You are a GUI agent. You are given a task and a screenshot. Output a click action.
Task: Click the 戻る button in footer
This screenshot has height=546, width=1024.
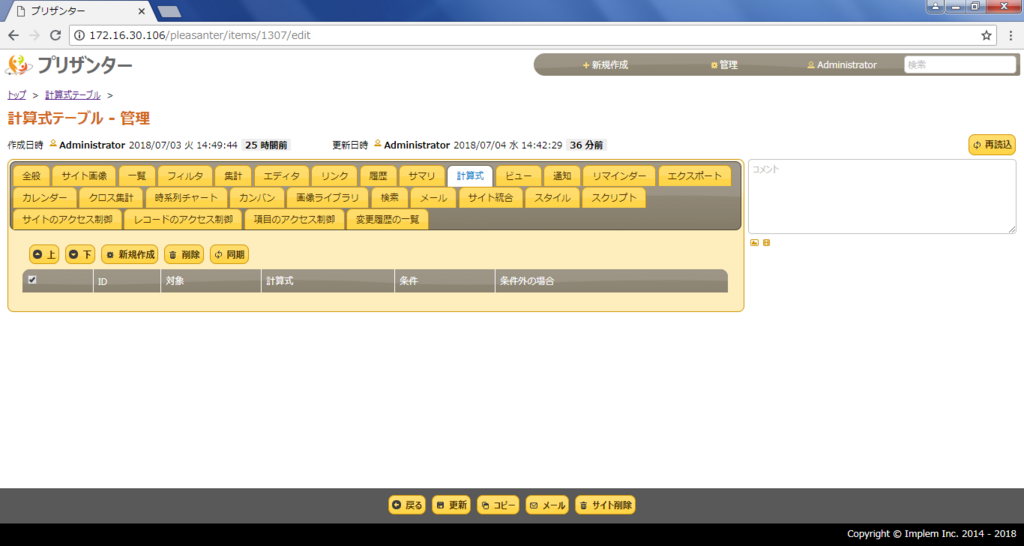[408, 505]
